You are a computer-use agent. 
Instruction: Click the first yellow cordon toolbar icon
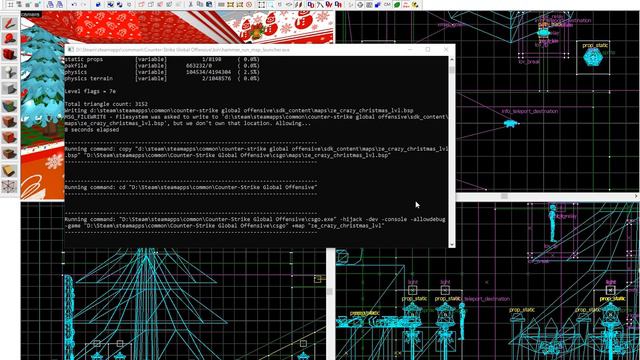[x=230, y=5]
